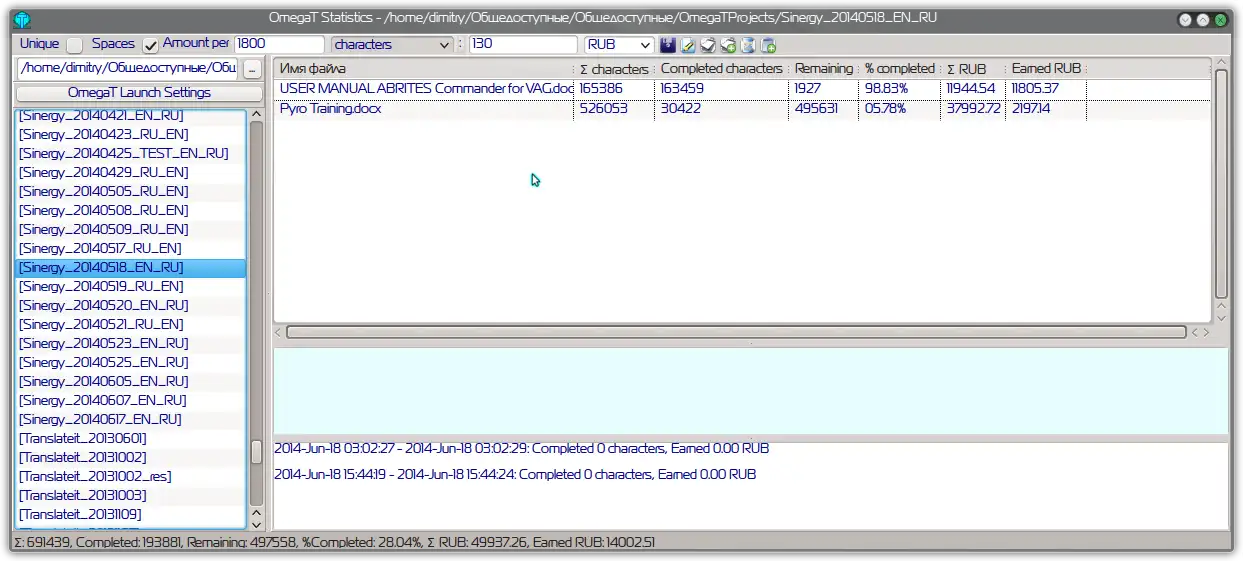The image size is (1243, 561).
Task: Click the document icon with green plus
Action: [x=768, y=45]
